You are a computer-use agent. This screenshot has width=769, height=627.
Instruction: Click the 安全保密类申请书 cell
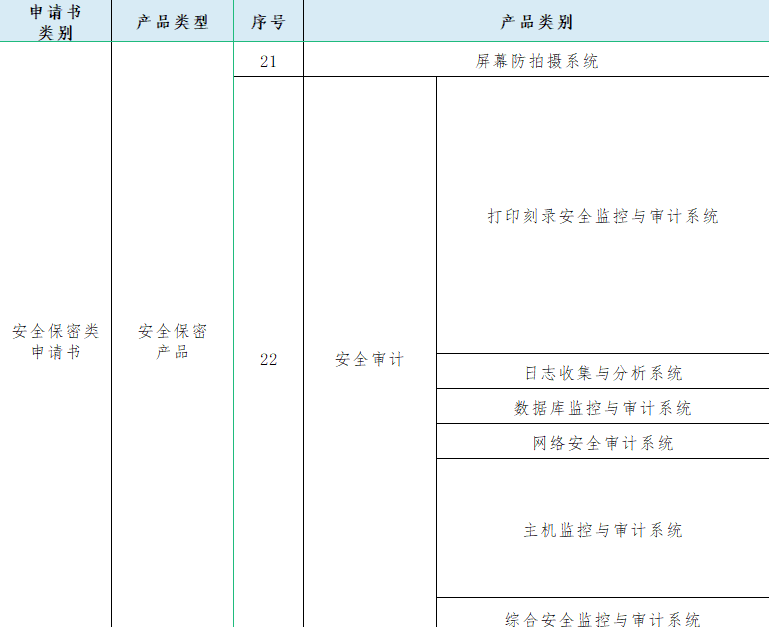coord(55,335)
